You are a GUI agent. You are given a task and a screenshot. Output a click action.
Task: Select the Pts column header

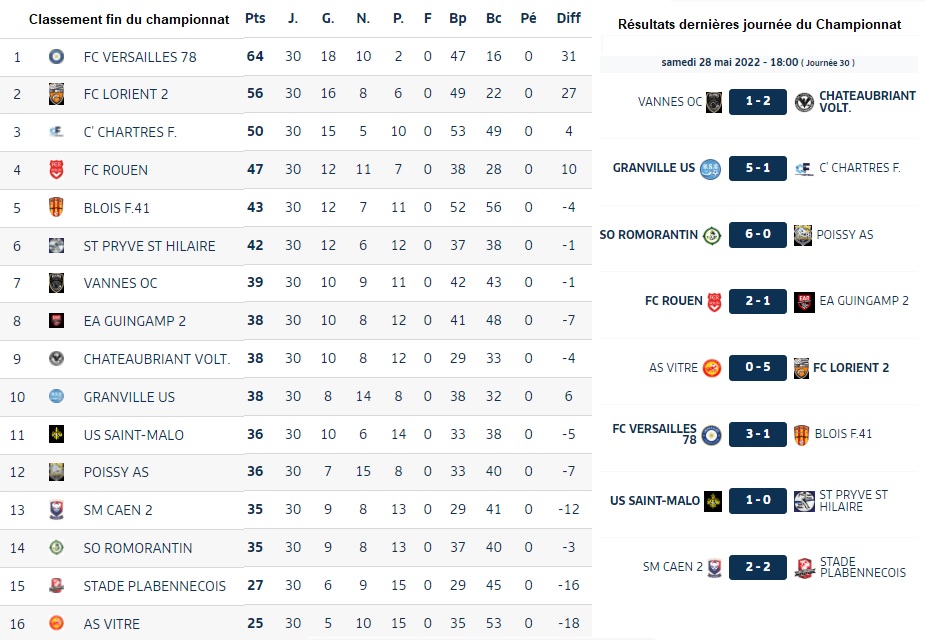tap(255, 19)
